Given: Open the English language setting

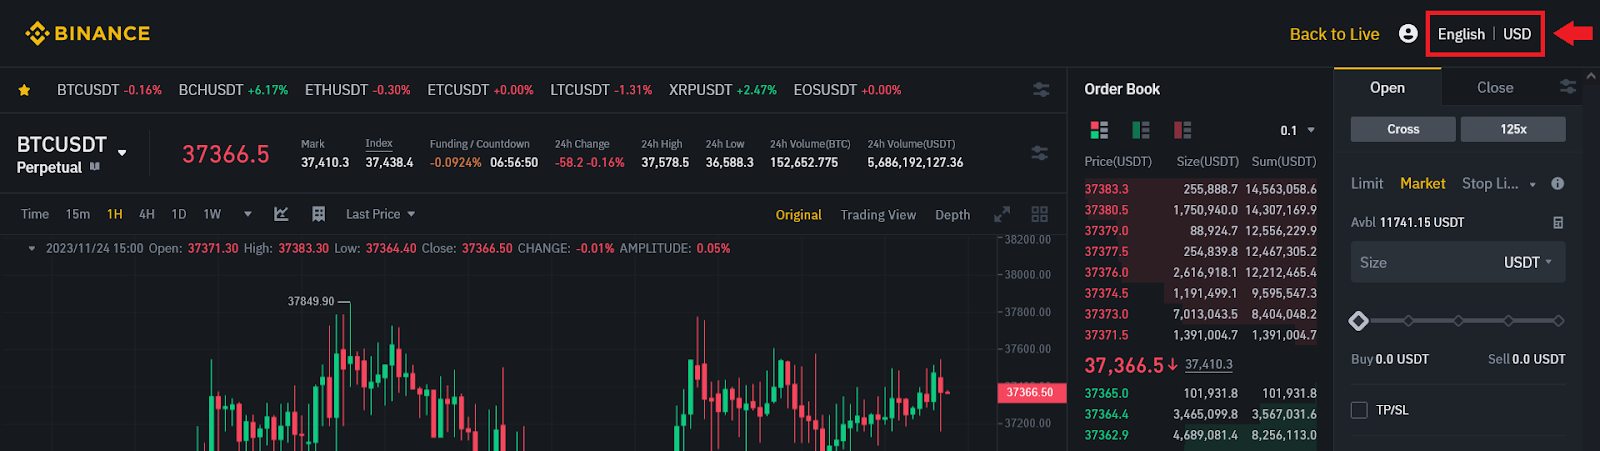Looking at the screenshot, I should click(1461, 34).
